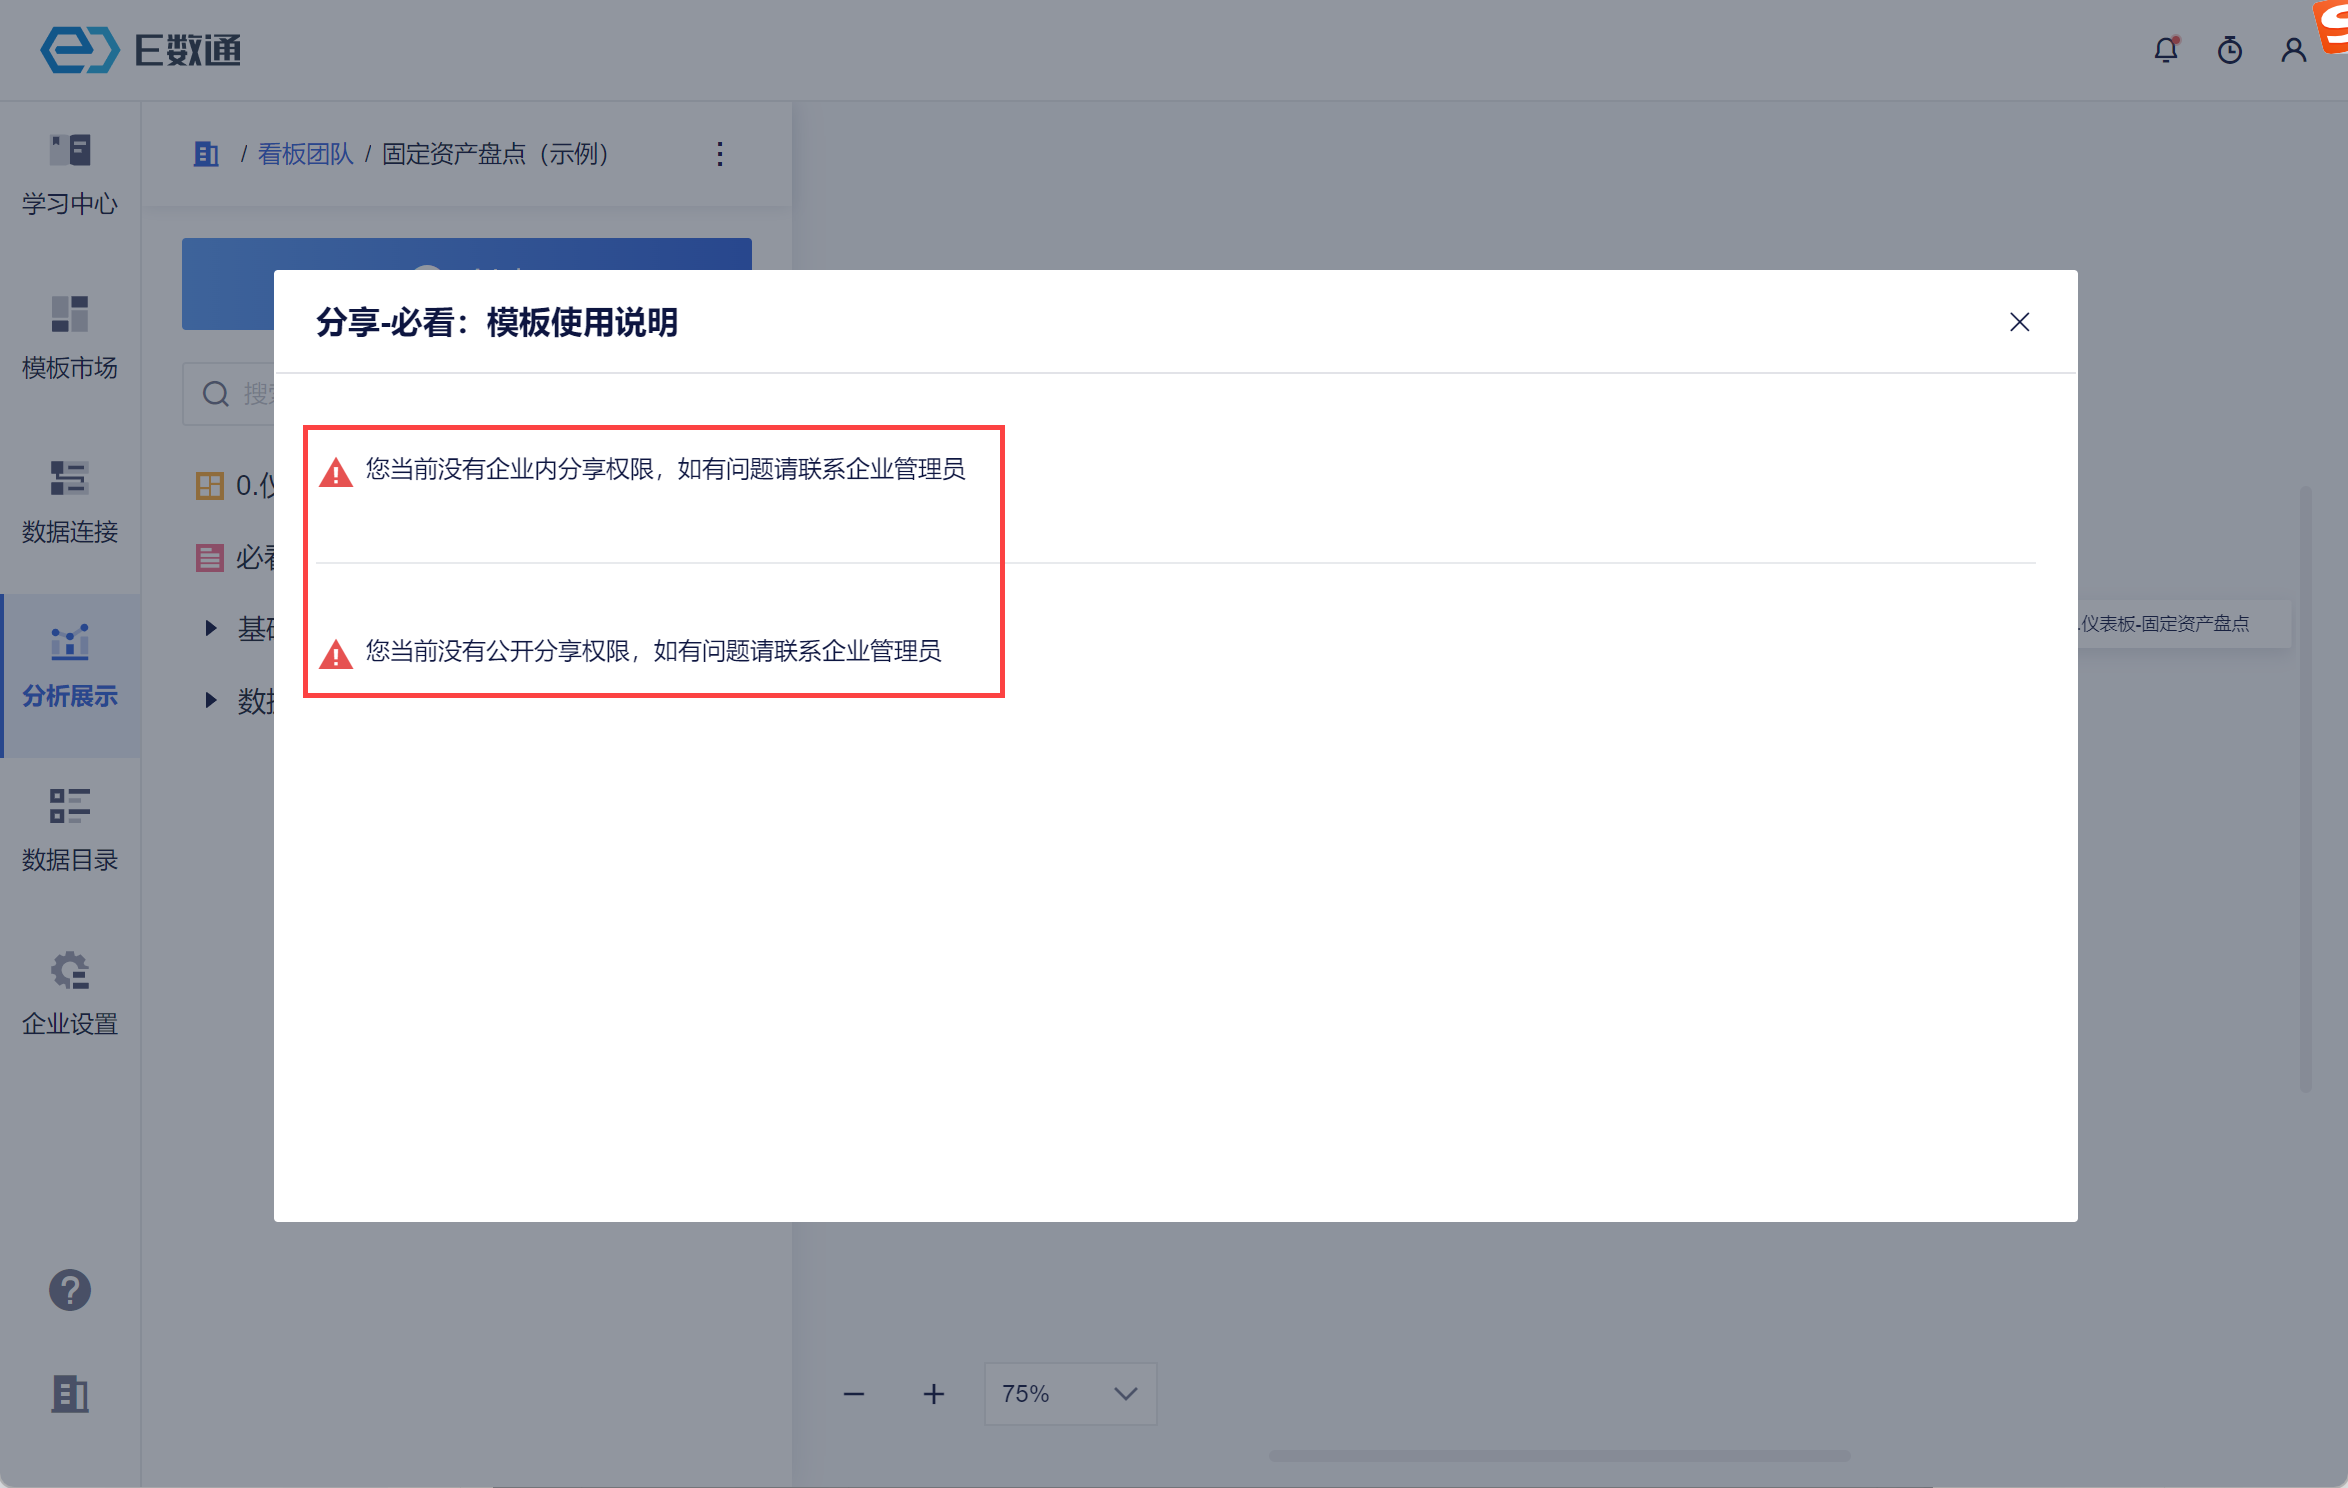Click the zoom in plus button
2348x1488 pixels.
[x=933, y=1393]
